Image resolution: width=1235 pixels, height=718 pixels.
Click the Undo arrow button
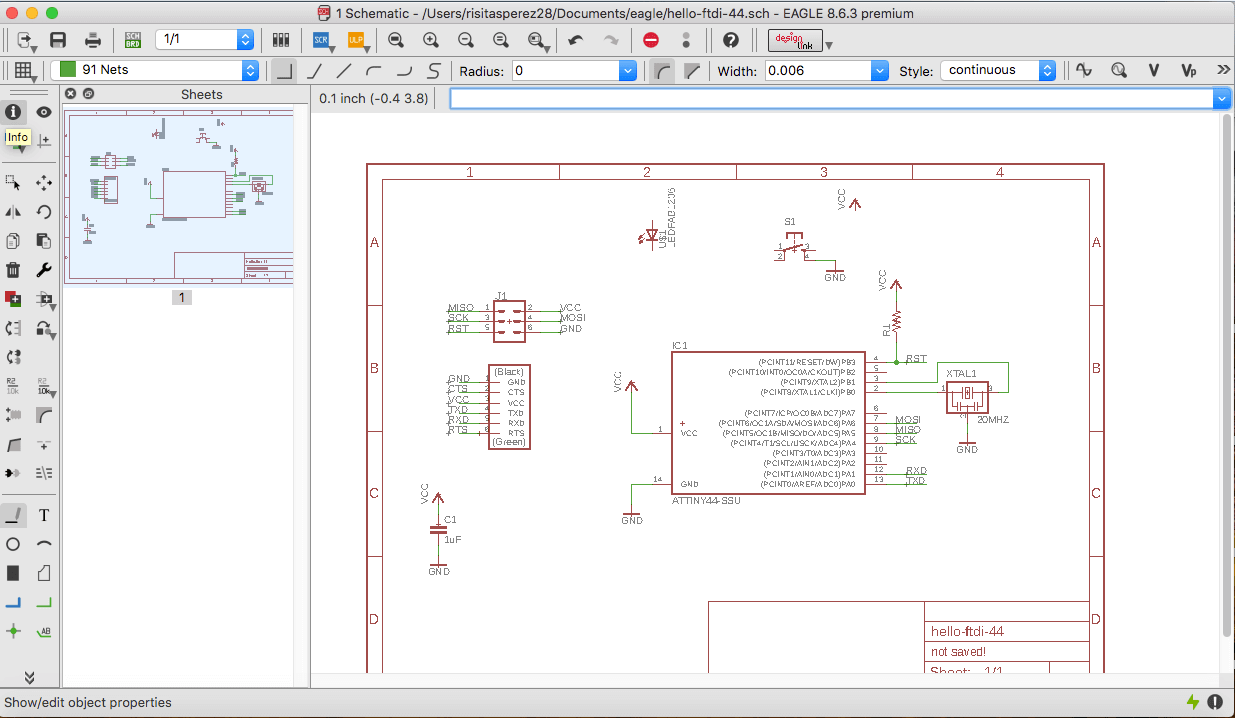[x=575, y=40]
